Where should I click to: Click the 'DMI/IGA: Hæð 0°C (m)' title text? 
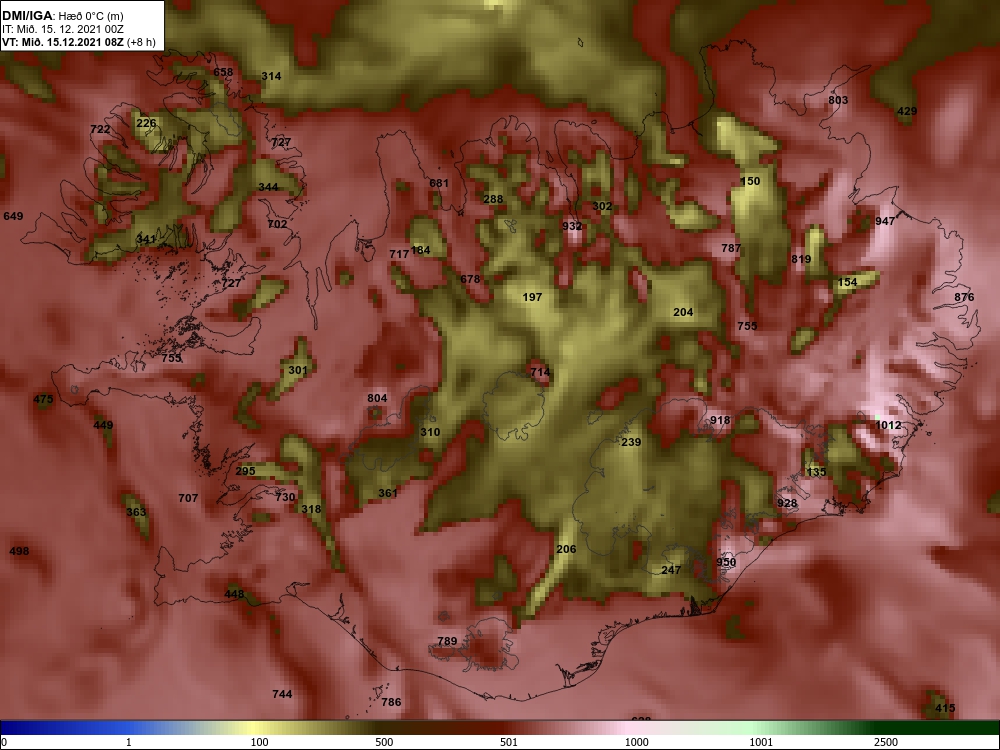pyautogui.click(x=62, y=15)
